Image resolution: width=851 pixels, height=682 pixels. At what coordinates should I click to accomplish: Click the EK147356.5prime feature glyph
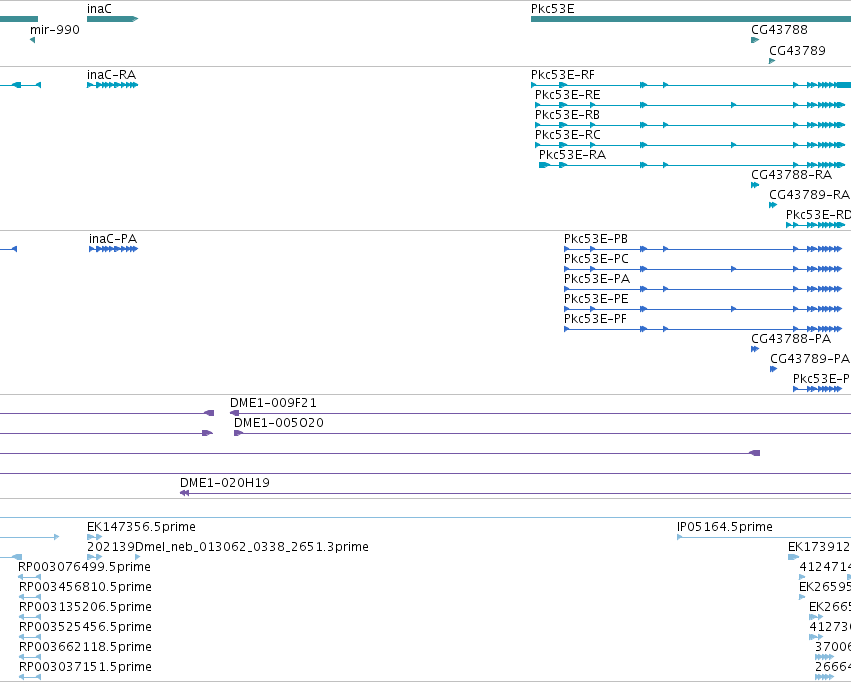[x=94, y=537]
